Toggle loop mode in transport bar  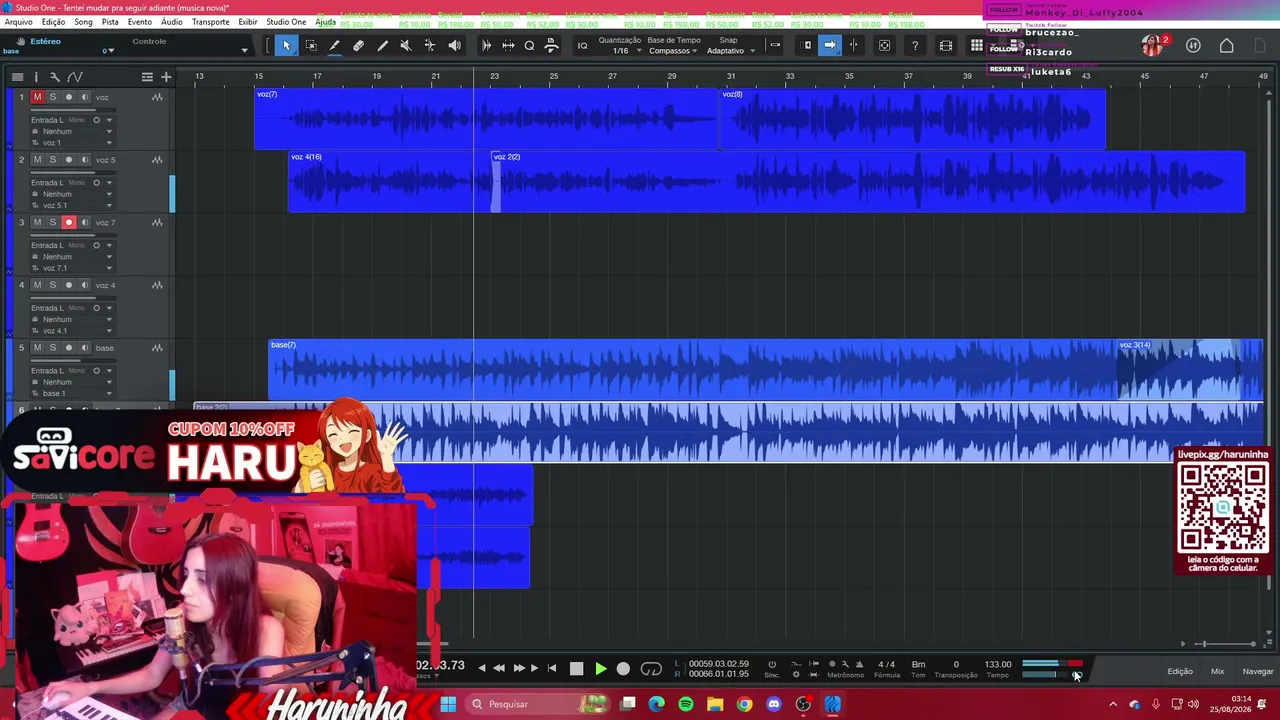[651, 669]
